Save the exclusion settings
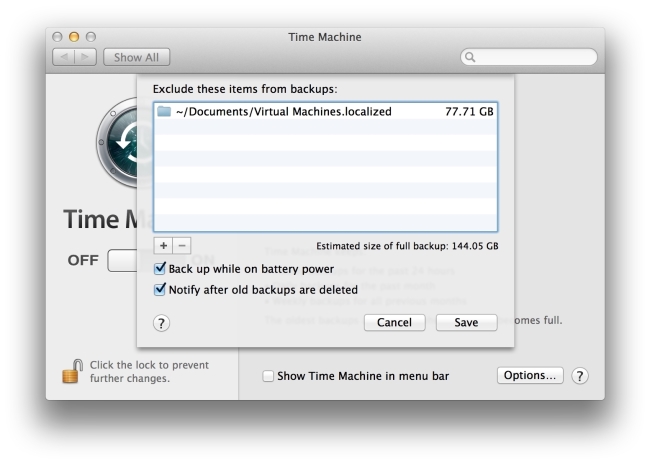Screen dimensions: 650x464 [466, 322]
